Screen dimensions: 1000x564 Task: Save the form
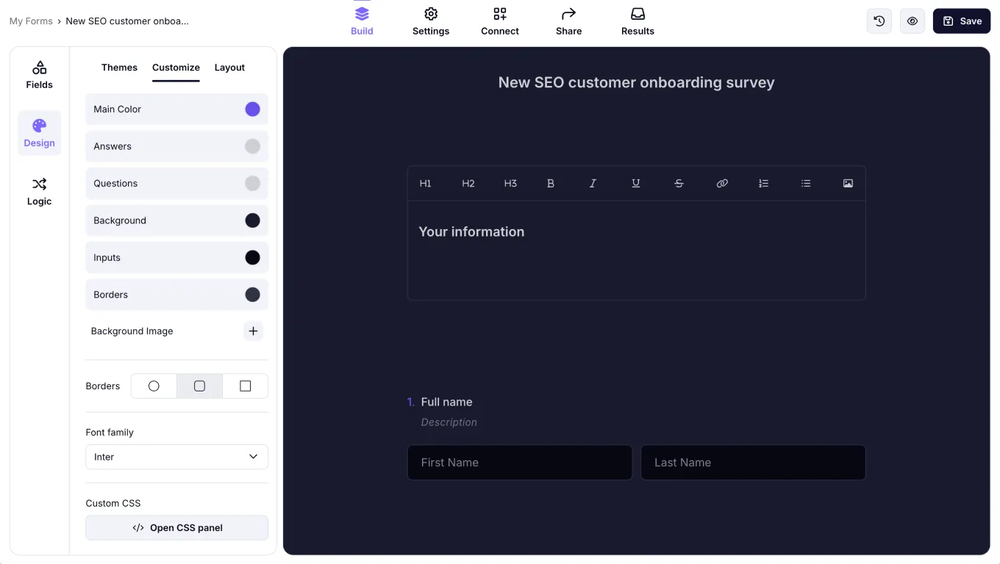pyautogui.click(x=961, y=21)
